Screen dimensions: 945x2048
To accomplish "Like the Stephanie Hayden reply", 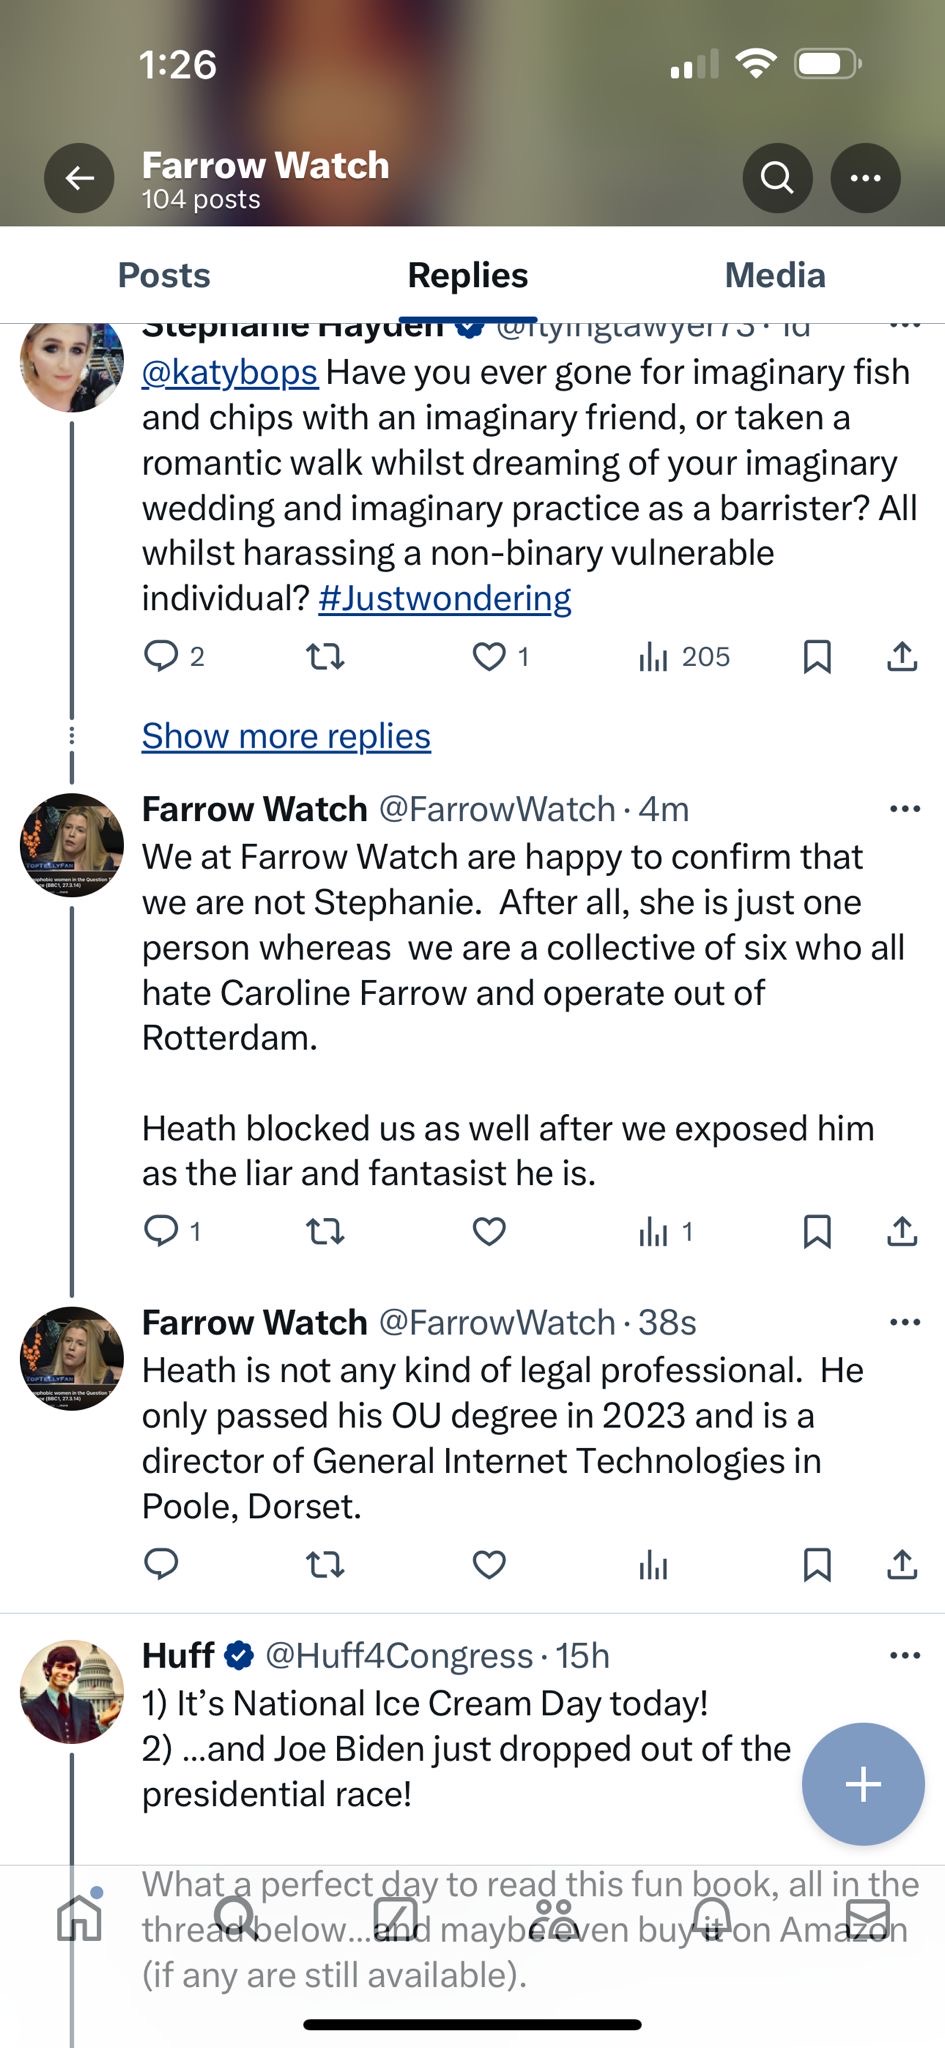I will coord(489,657).
